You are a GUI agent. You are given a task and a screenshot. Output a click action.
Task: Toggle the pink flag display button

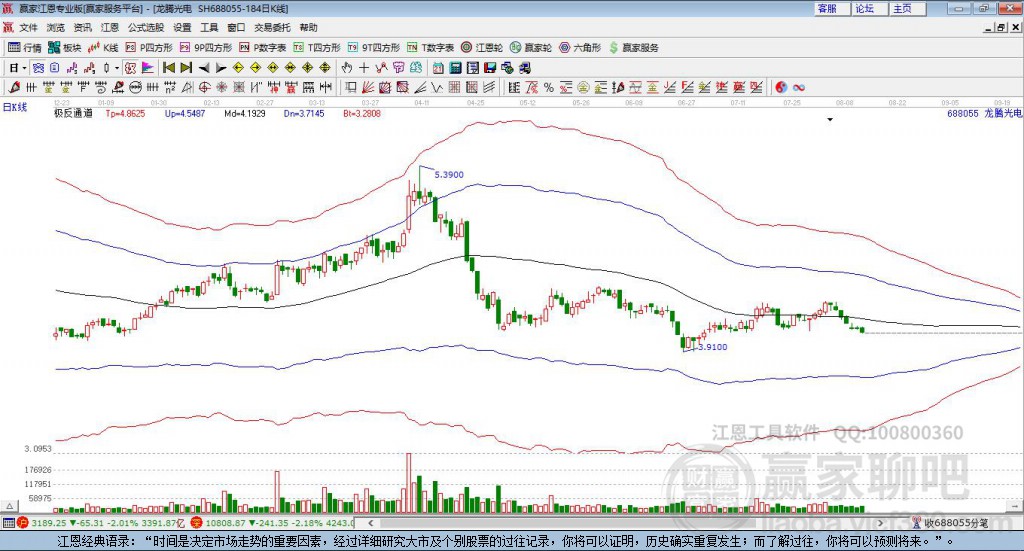click(x=148, y=67)
